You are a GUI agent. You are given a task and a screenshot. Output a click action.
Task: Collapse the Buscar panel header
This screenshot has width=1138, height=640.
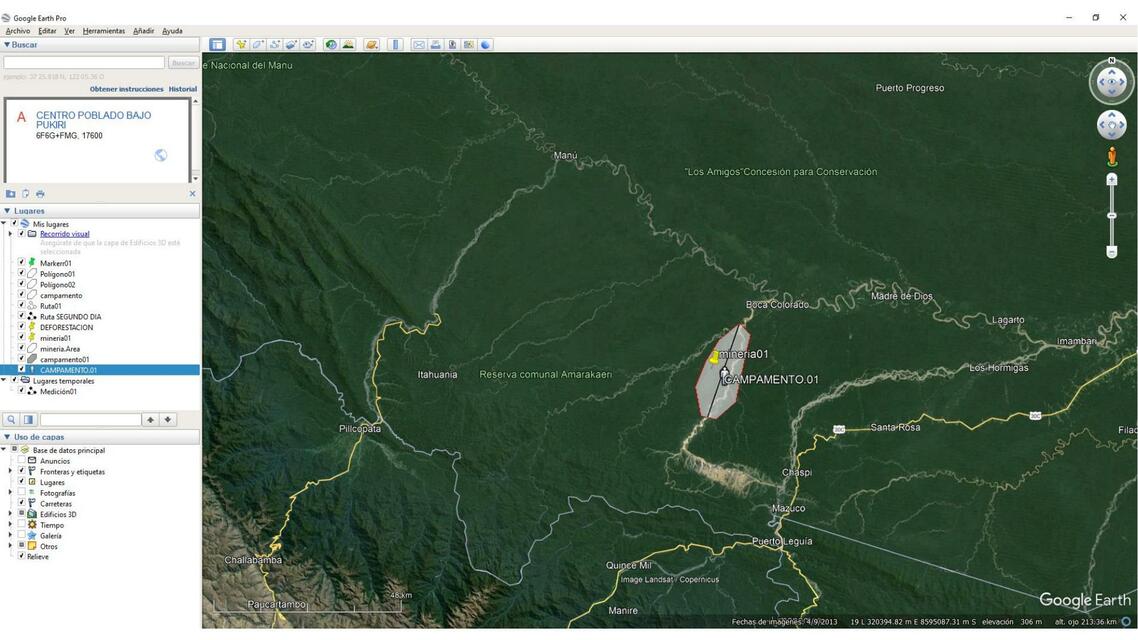tap(101, 45)
